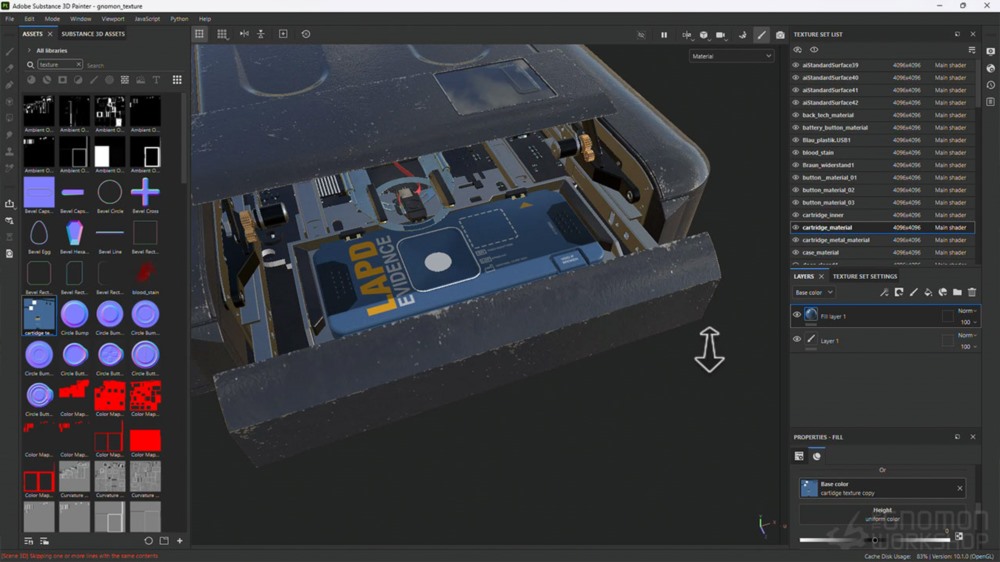
Task: Click the search magnifier icon in Assets
Action: click(30, 65)
